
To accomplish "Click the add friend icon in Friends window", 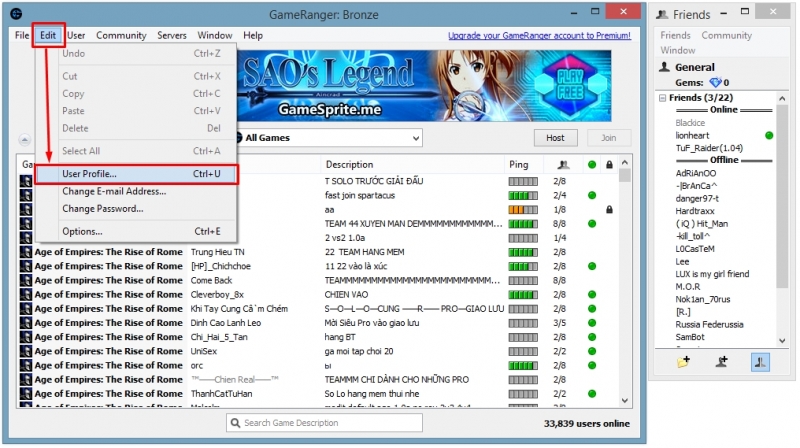I will [721, 362].
